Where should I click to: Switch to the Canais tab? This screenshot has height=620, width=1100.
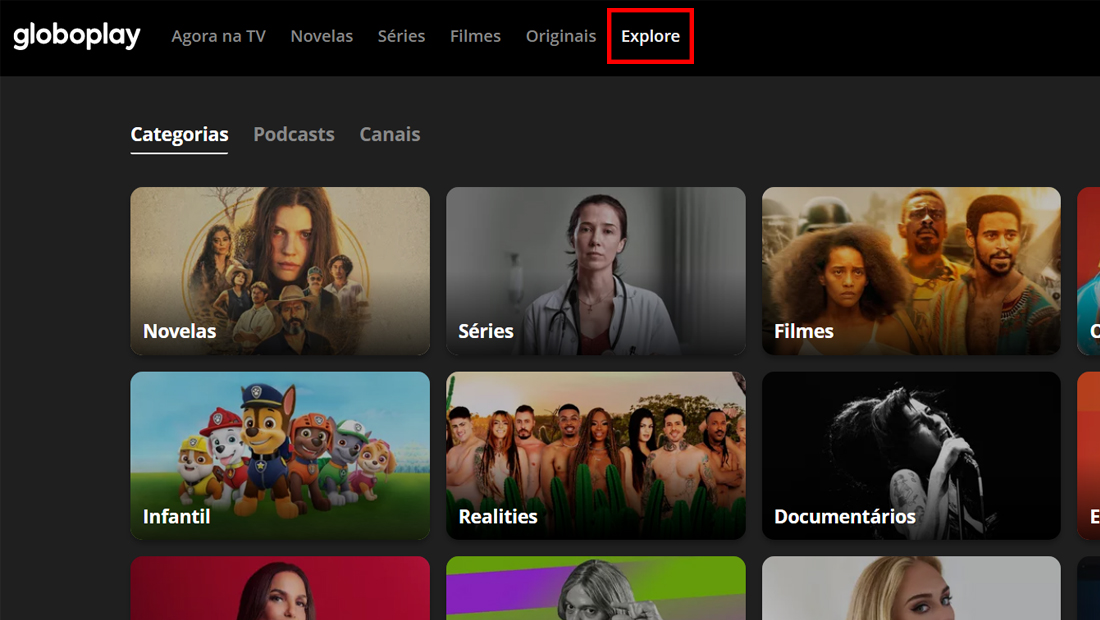click(x=389, y=135)
